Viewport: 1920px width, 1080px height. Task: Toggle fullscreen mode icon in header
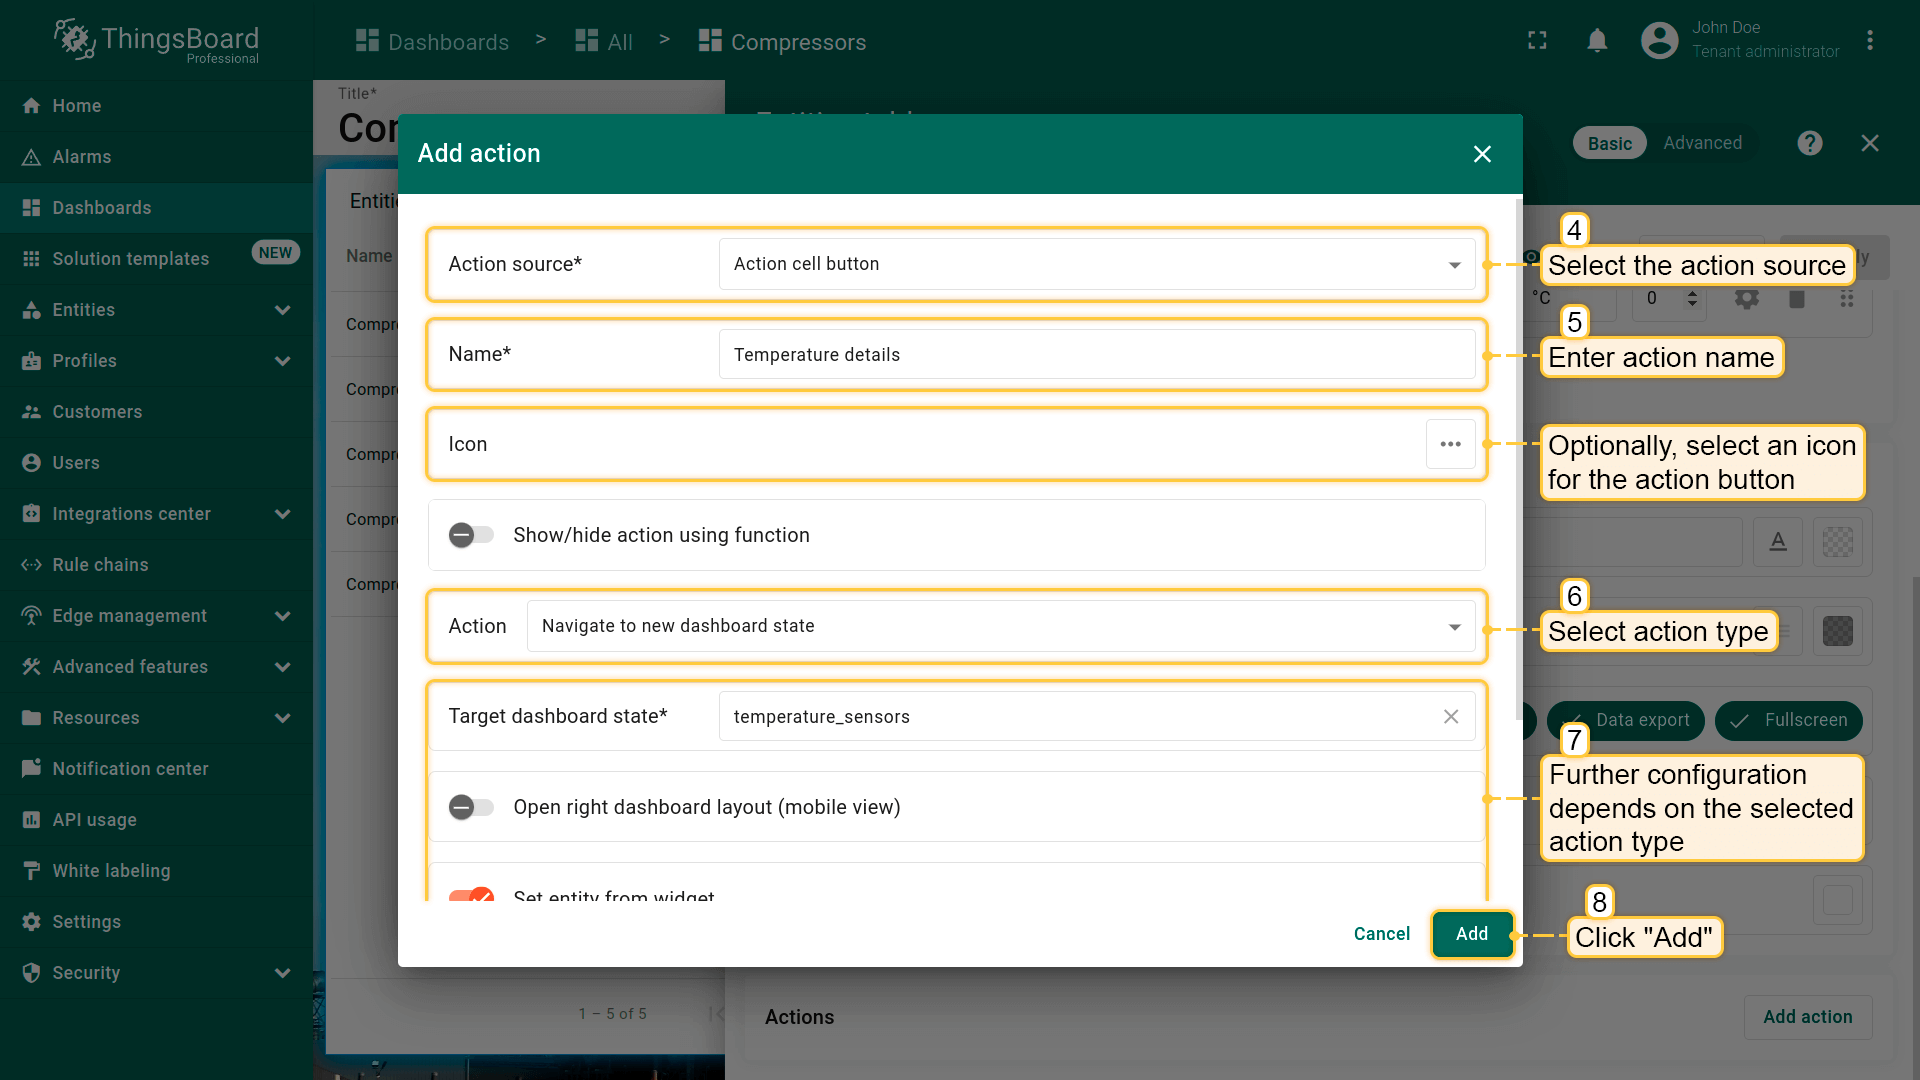1537,41
